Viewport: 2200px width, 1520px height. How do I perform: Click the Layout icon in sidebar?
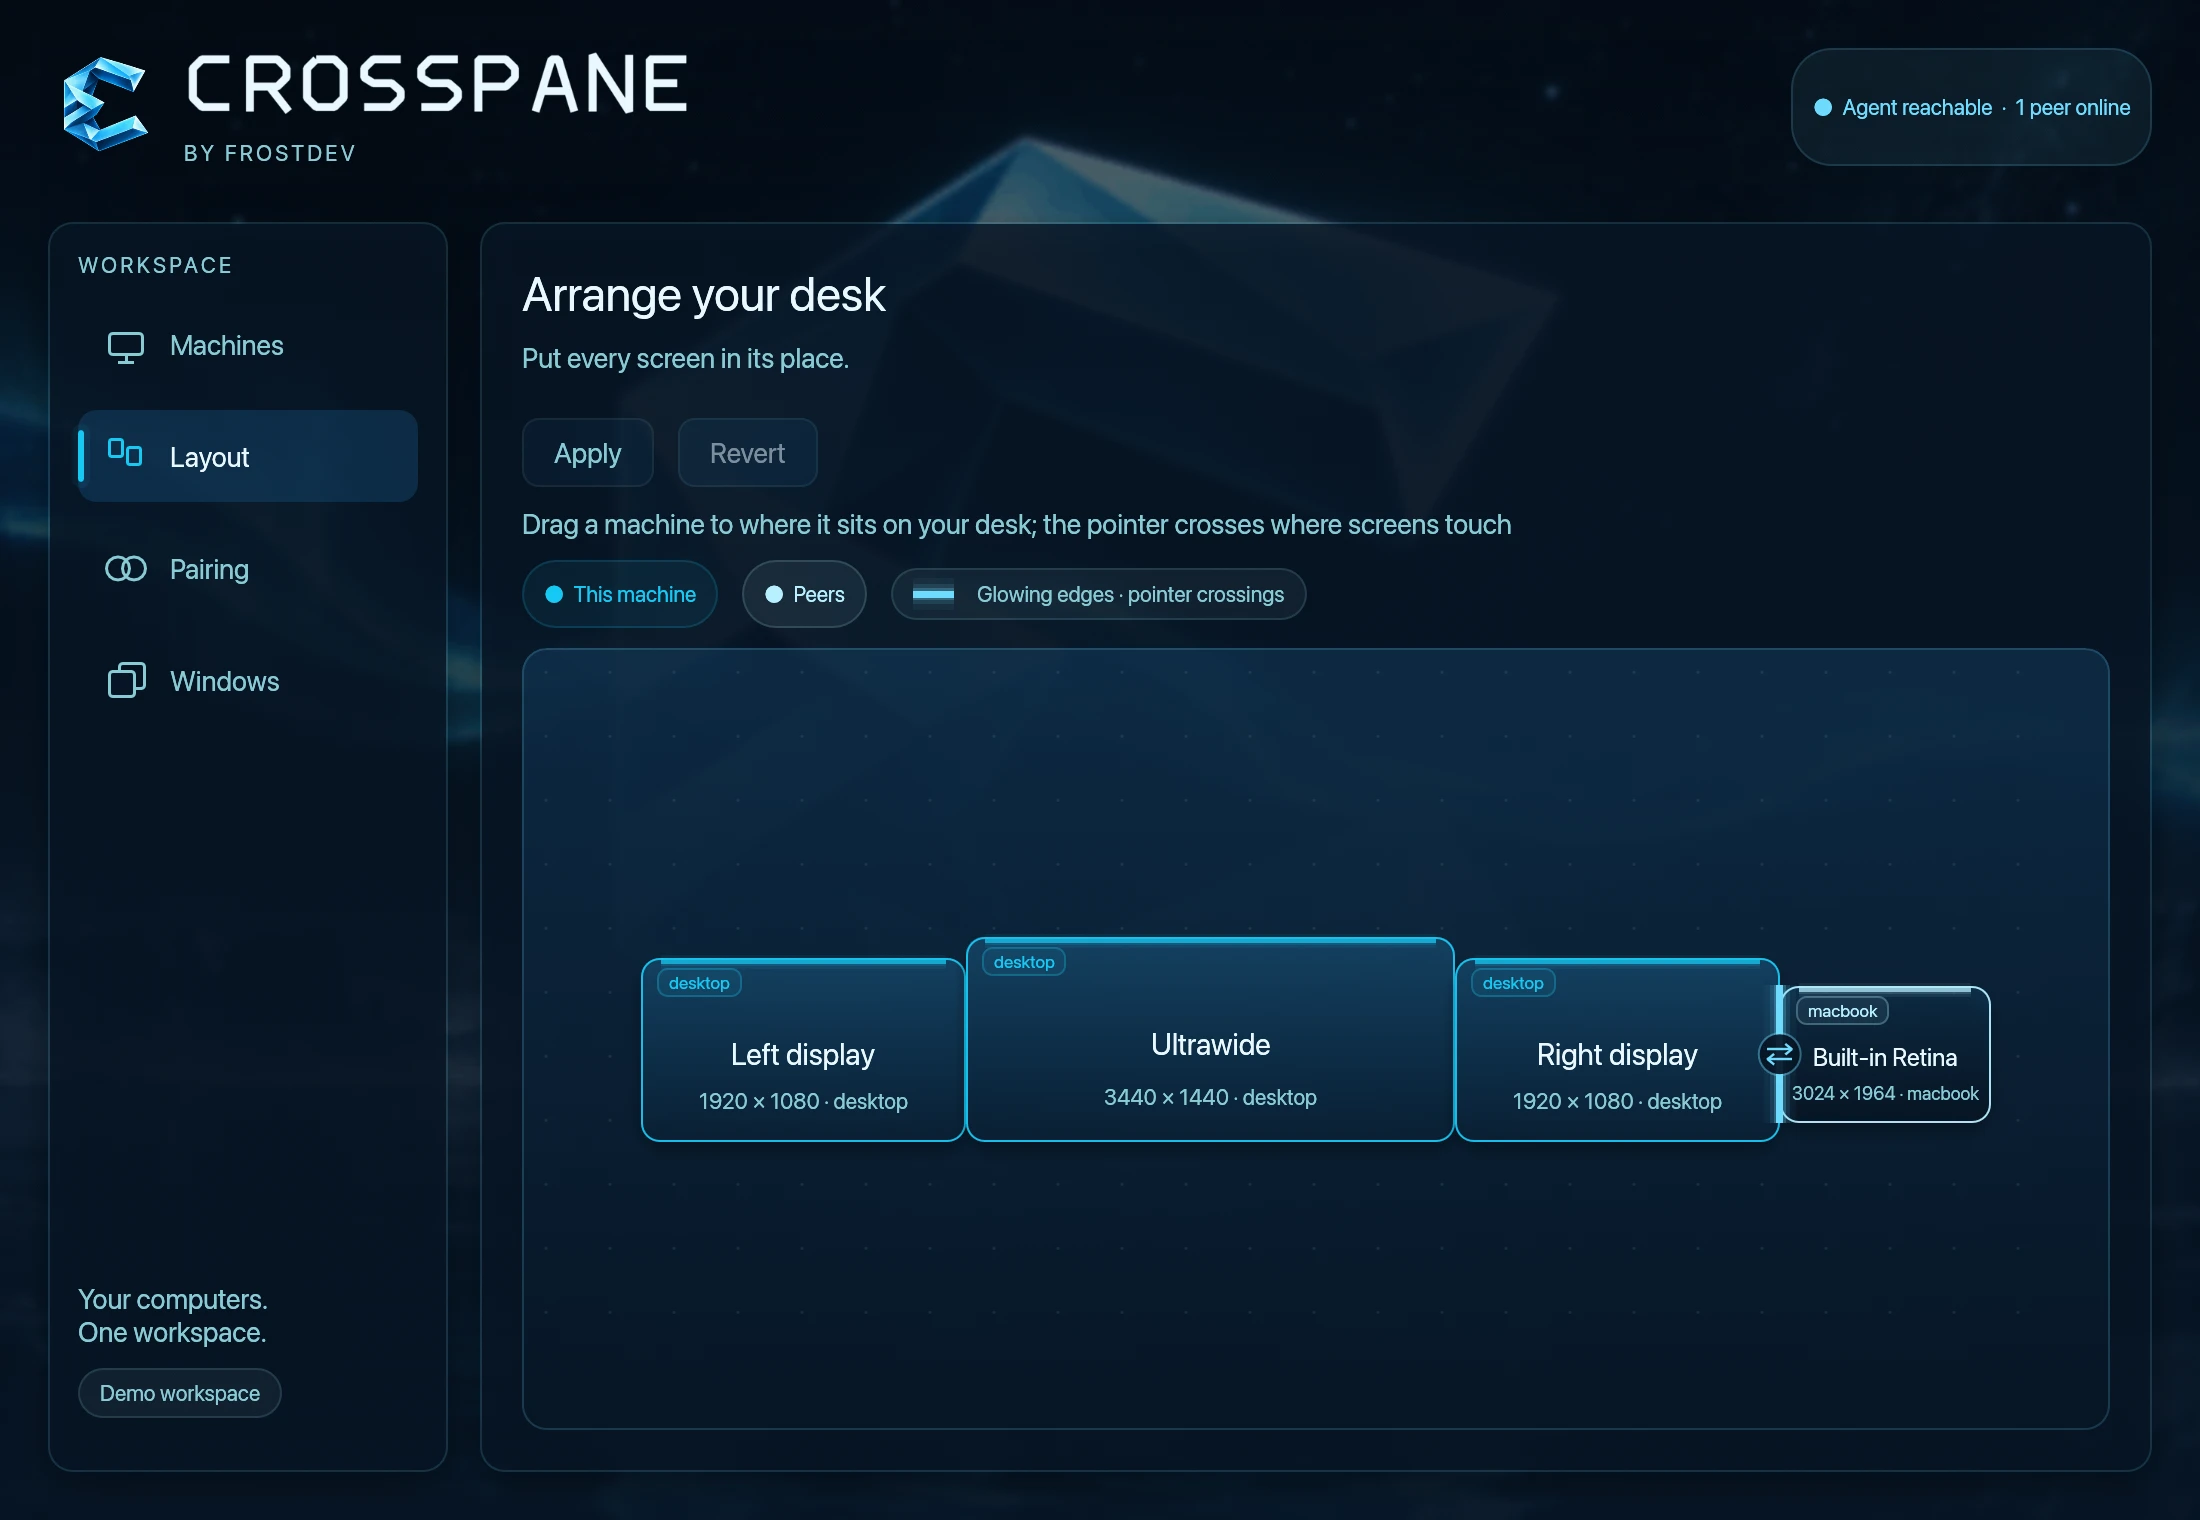tap(125, 452)
